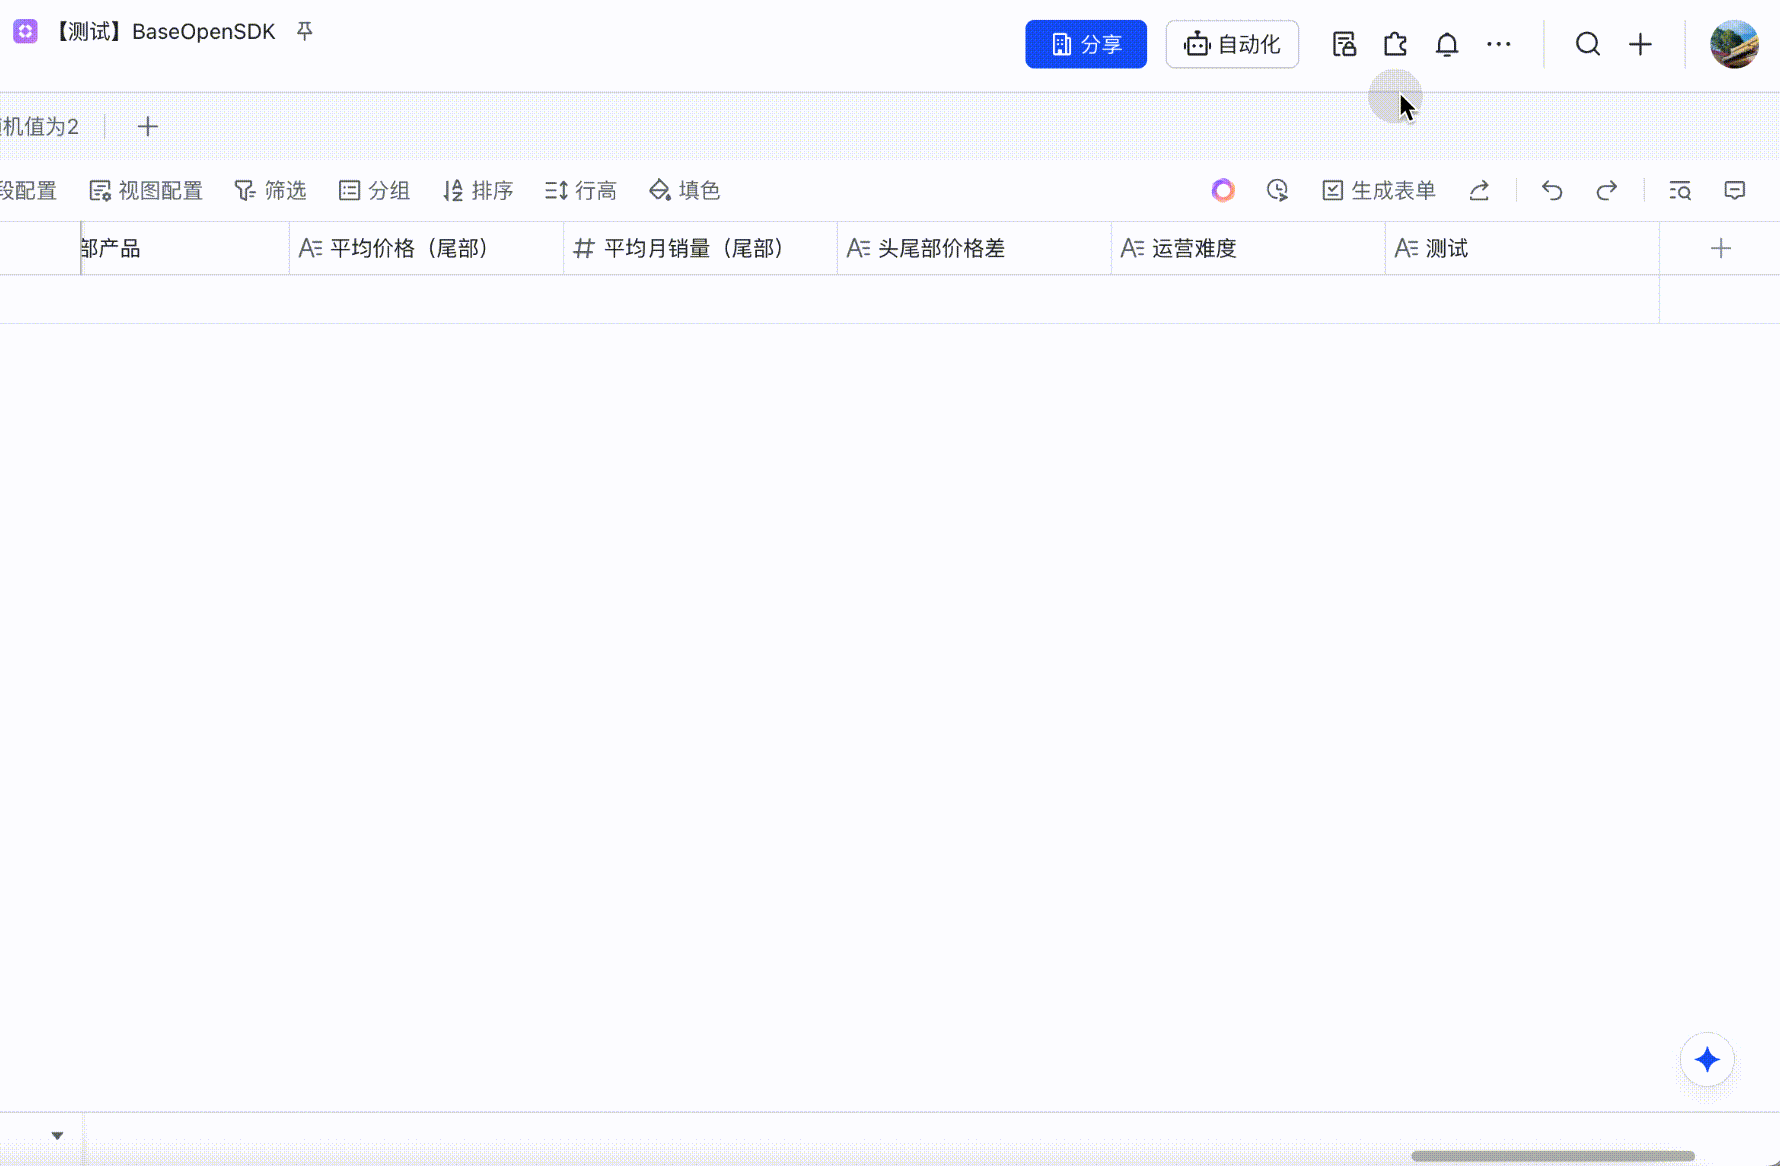Image resolution: width=1780 pixels, height=1166 pixels.
Task: Click the horizontal scrollbar at bottom
Action: coord(1552,1156)
